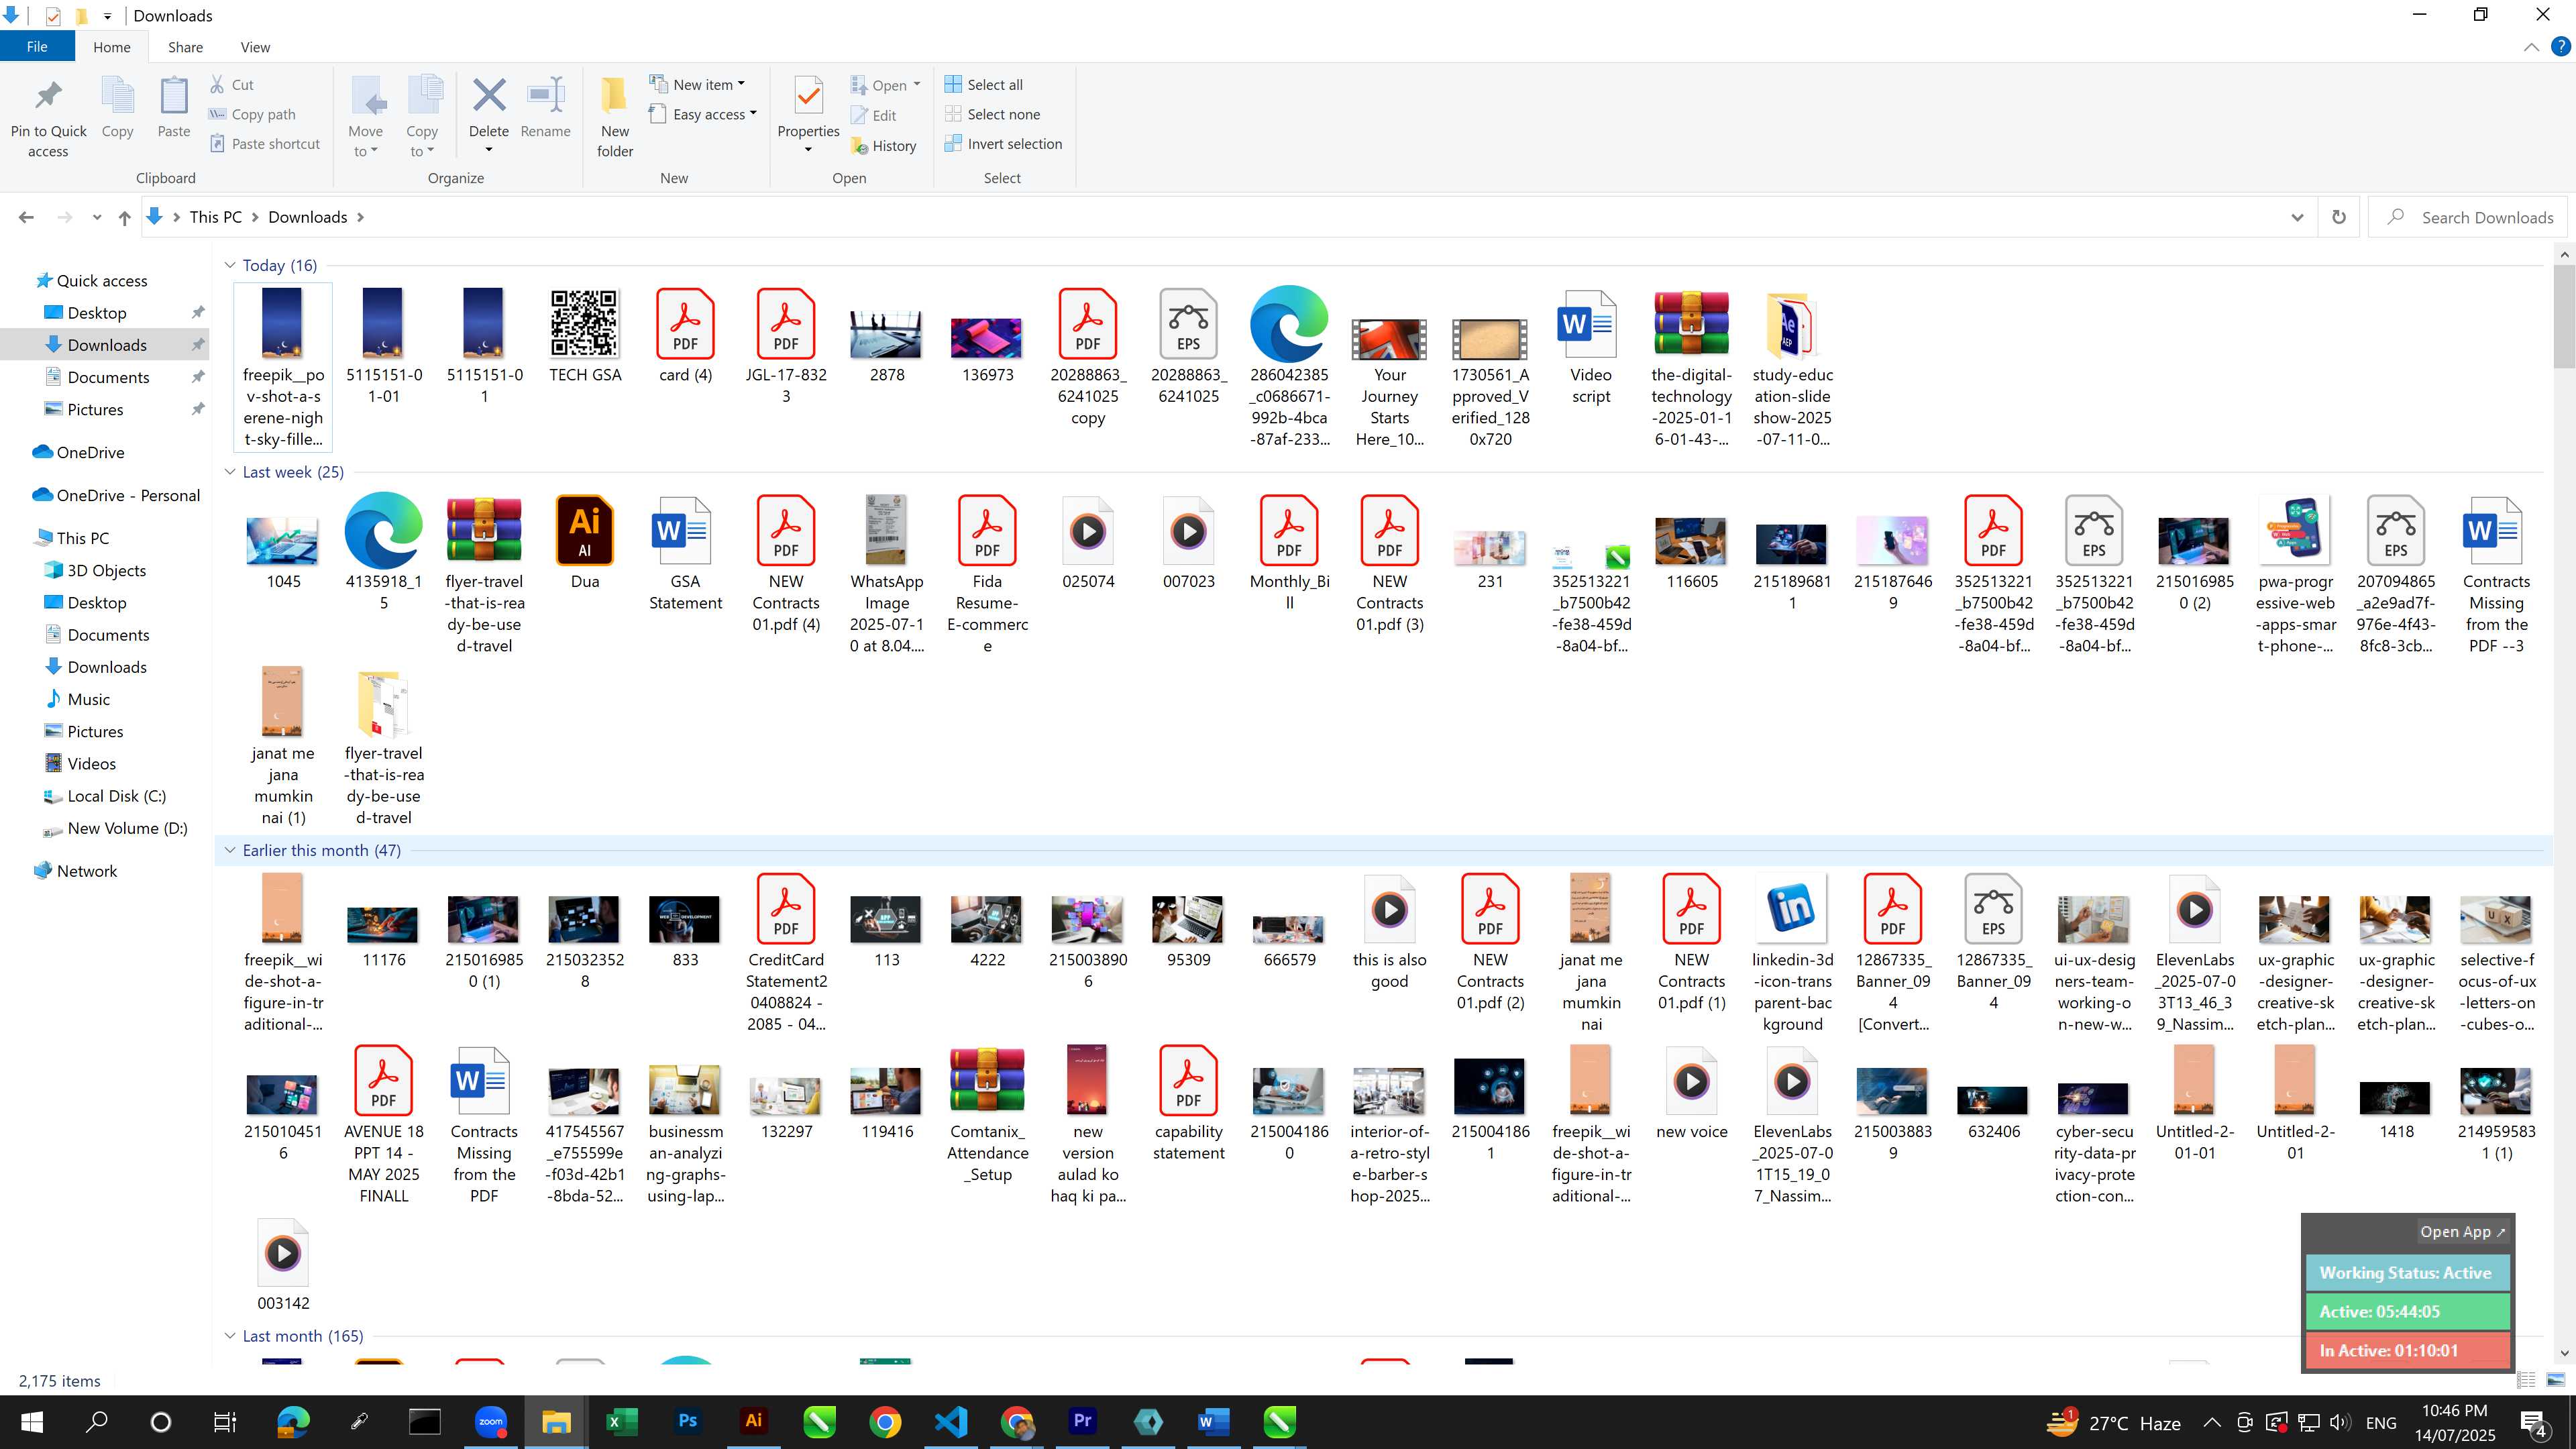Click the Search Downloads field
This screenshot has height=1449, width=2576.
2467,217
